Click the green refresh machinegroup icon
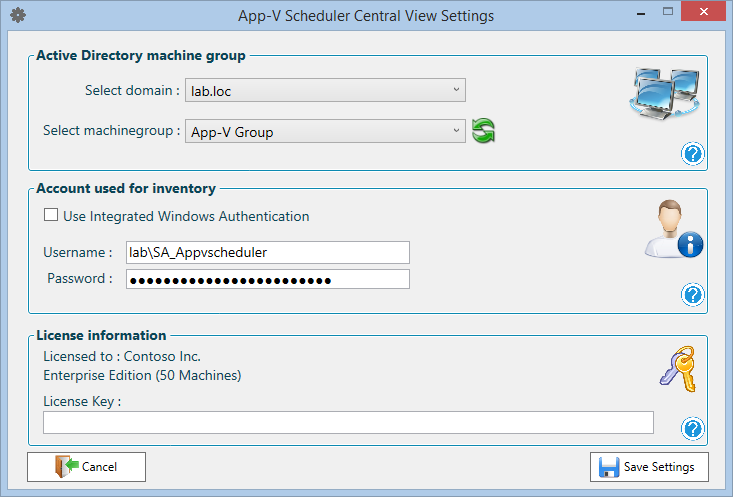The height and width of the screenshot is (497, 733). click(484, 131)
